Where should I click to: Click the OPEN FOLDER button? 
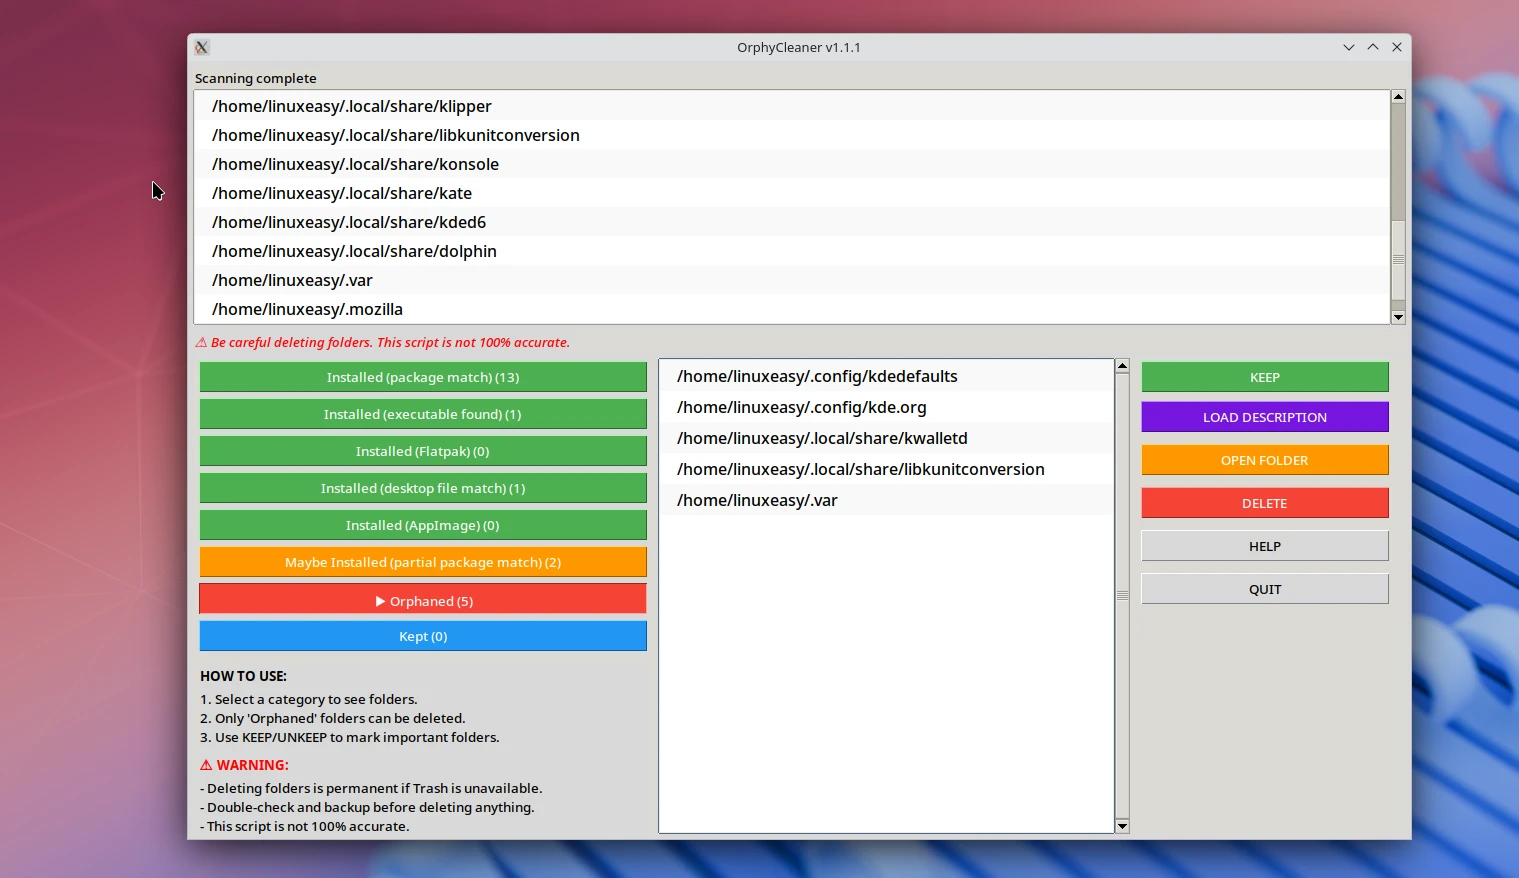(1264, 459)
